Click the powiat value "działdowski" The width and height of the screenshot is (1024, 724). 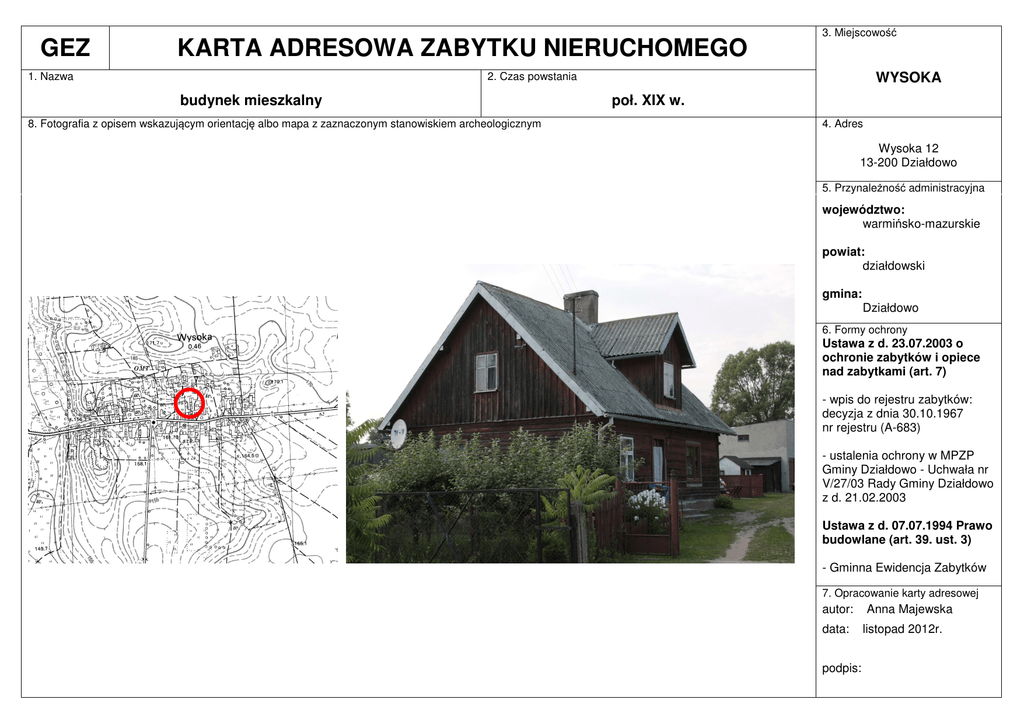[x=893, y=266]
